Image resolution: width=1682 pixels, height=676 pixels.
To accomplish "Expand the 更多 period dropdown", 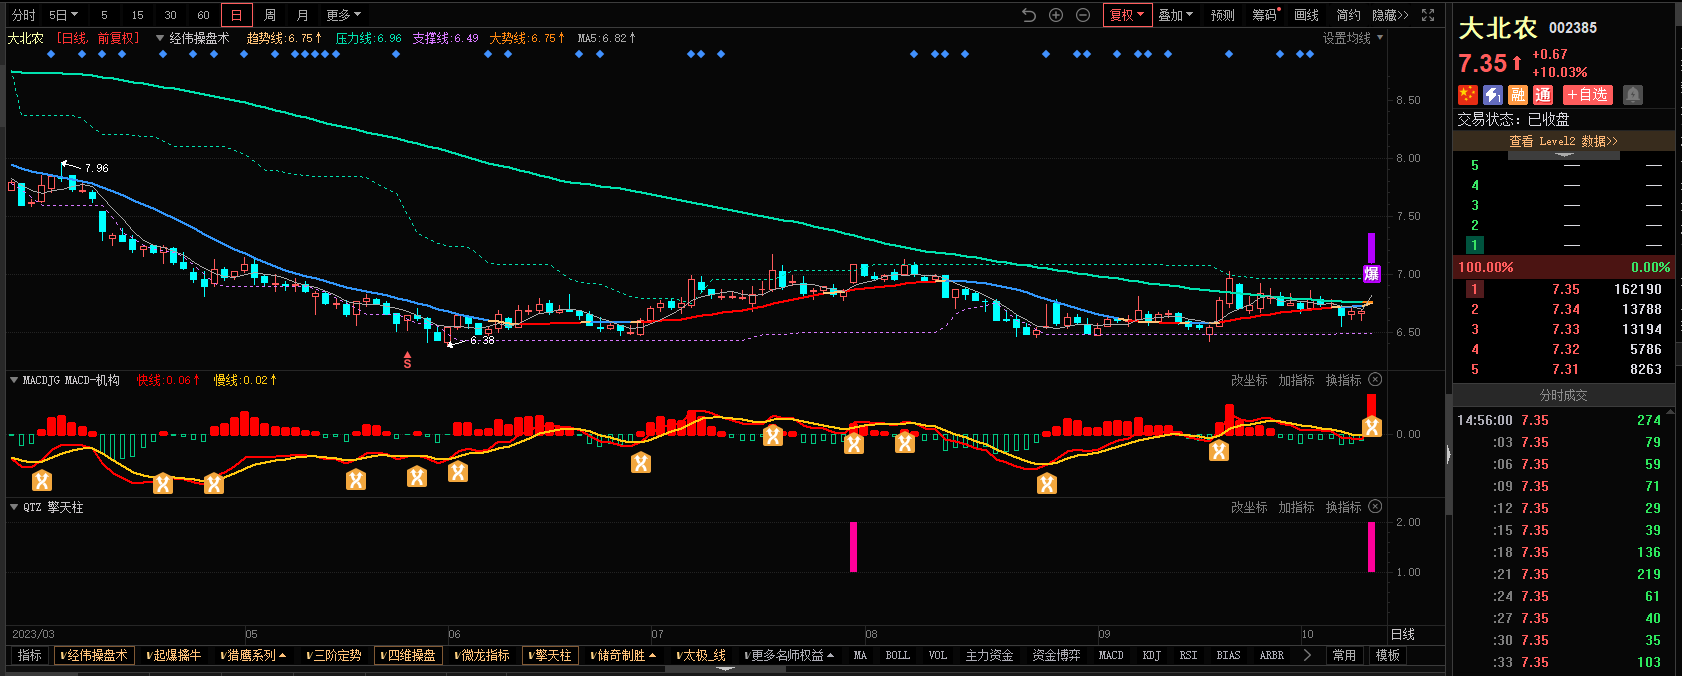I will click(x=343, y=15).
